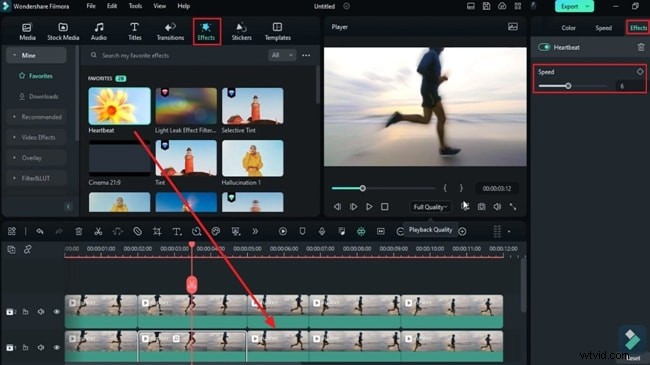Select Downloads in the sidebar
Screen dimensions: 650x365
pos(39,96)
